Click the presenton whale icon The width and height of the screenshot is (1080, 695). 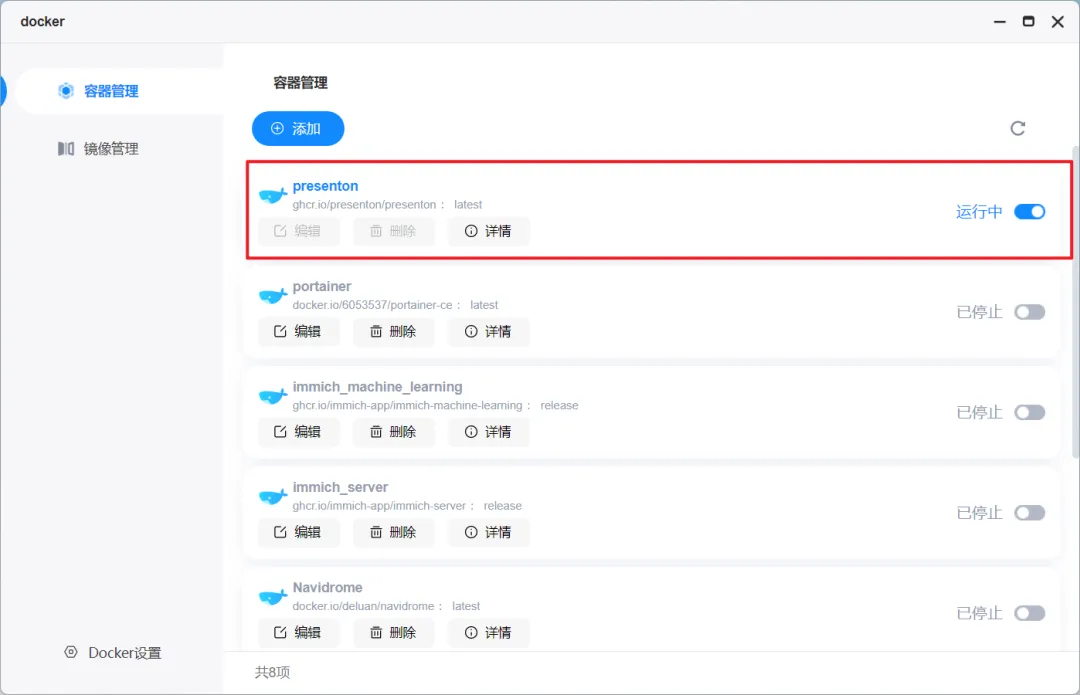pos(273,196)
